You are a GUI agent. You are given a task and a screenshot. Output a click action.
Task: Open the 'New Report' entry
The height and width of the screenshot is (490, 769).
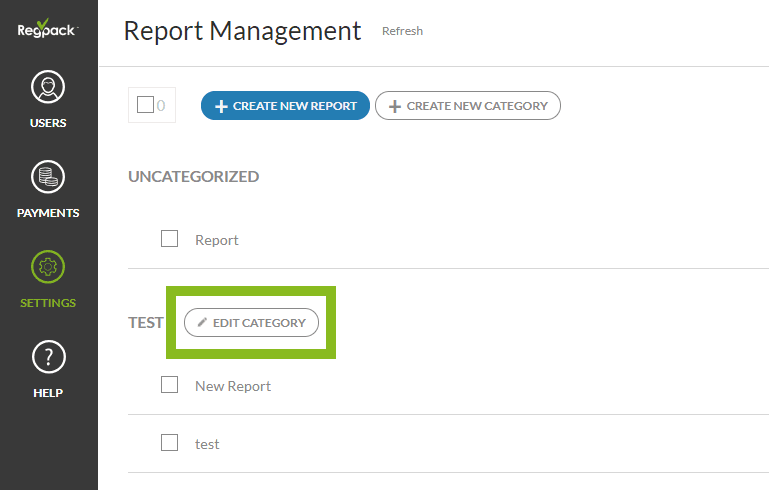coord(233,386)
